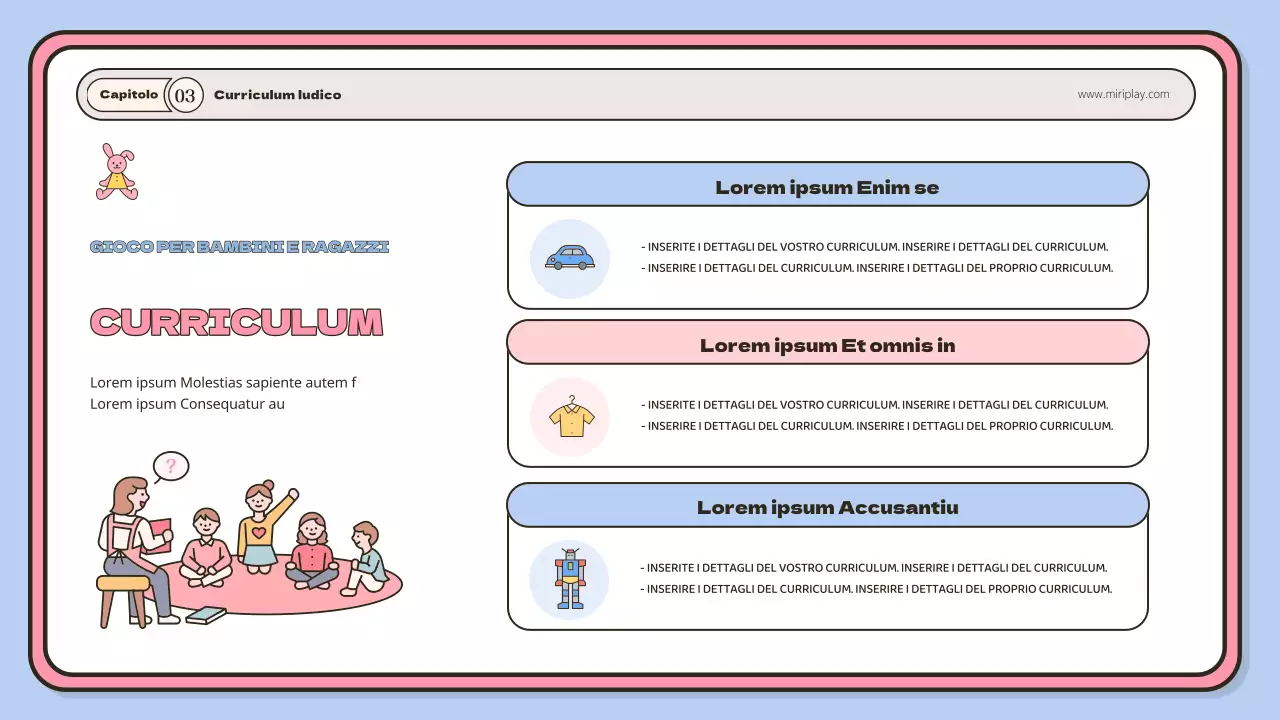
Task: Click the pink bunny toy icon
Action: pyautogui.click(x=117, y=172)
